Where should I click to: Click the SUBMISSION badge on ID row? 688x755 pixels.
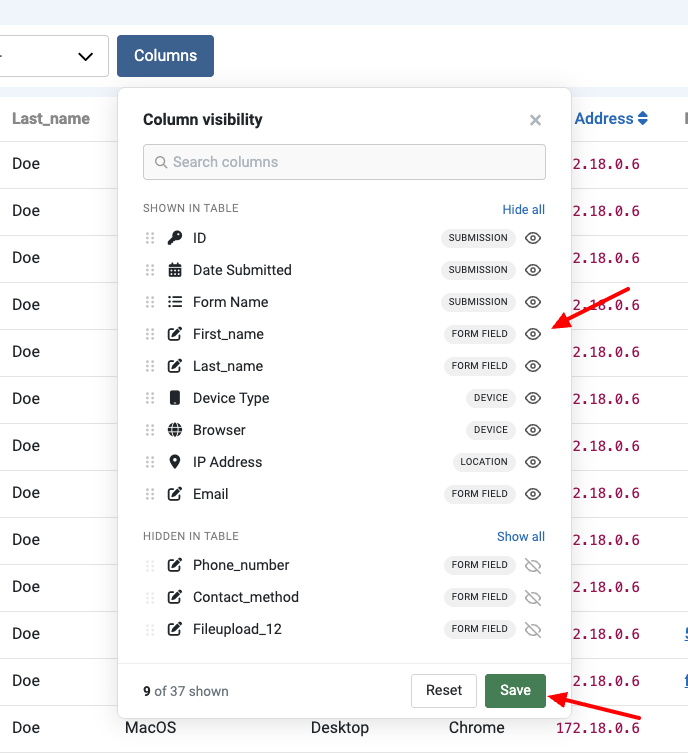coord(478,238)
